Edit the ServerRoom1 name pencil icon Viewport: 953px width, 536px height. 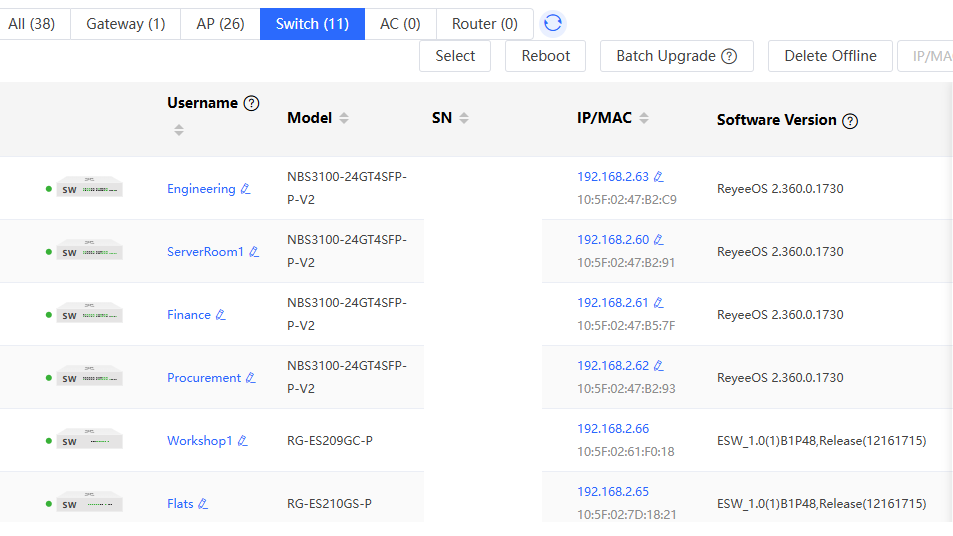coord(254,252)
